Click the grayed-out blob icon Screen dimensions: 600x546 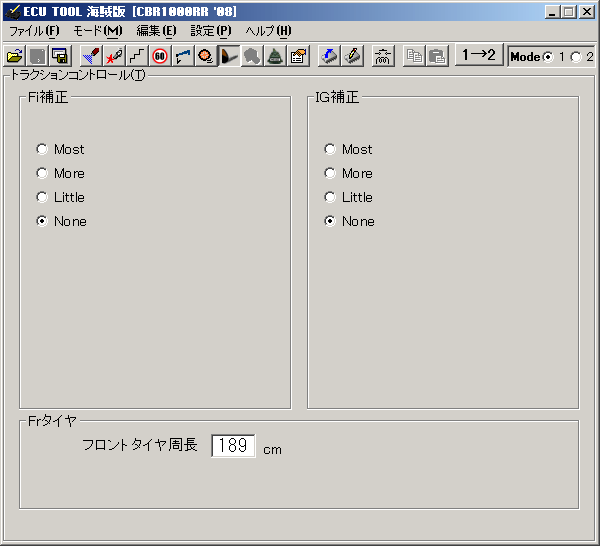(252, 56)
